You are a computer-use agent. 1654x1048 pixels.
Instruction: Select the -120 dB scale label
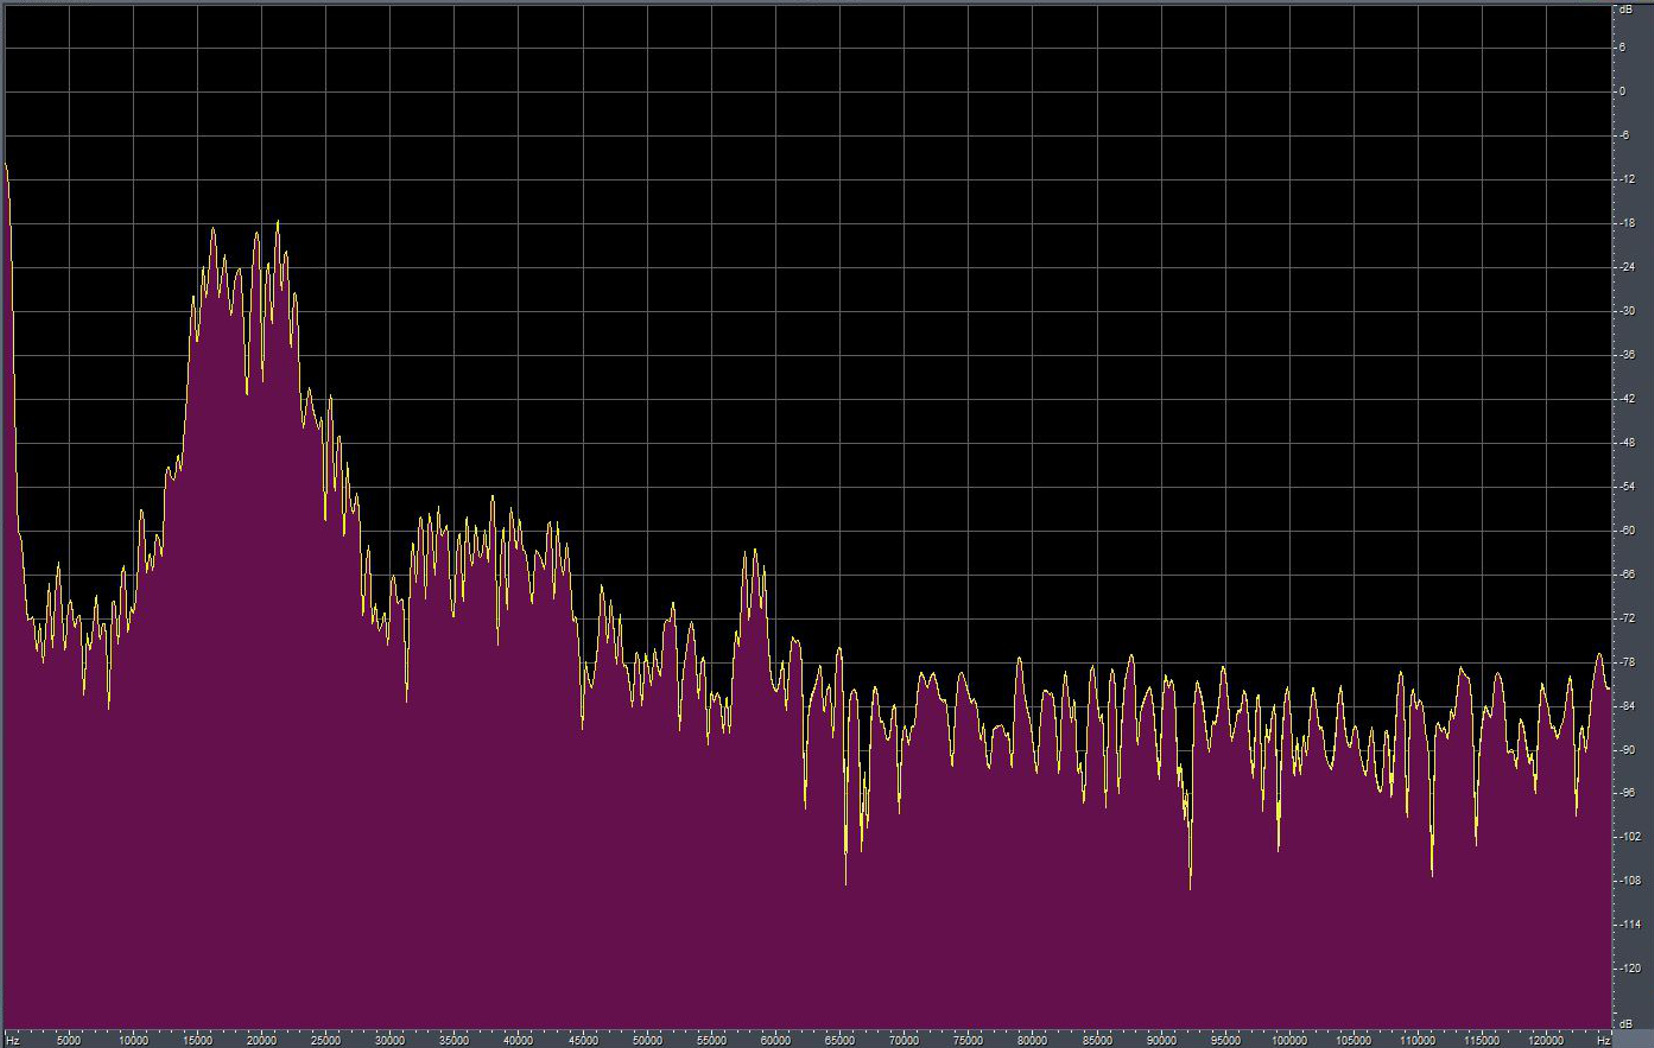tap(1629, 968)
